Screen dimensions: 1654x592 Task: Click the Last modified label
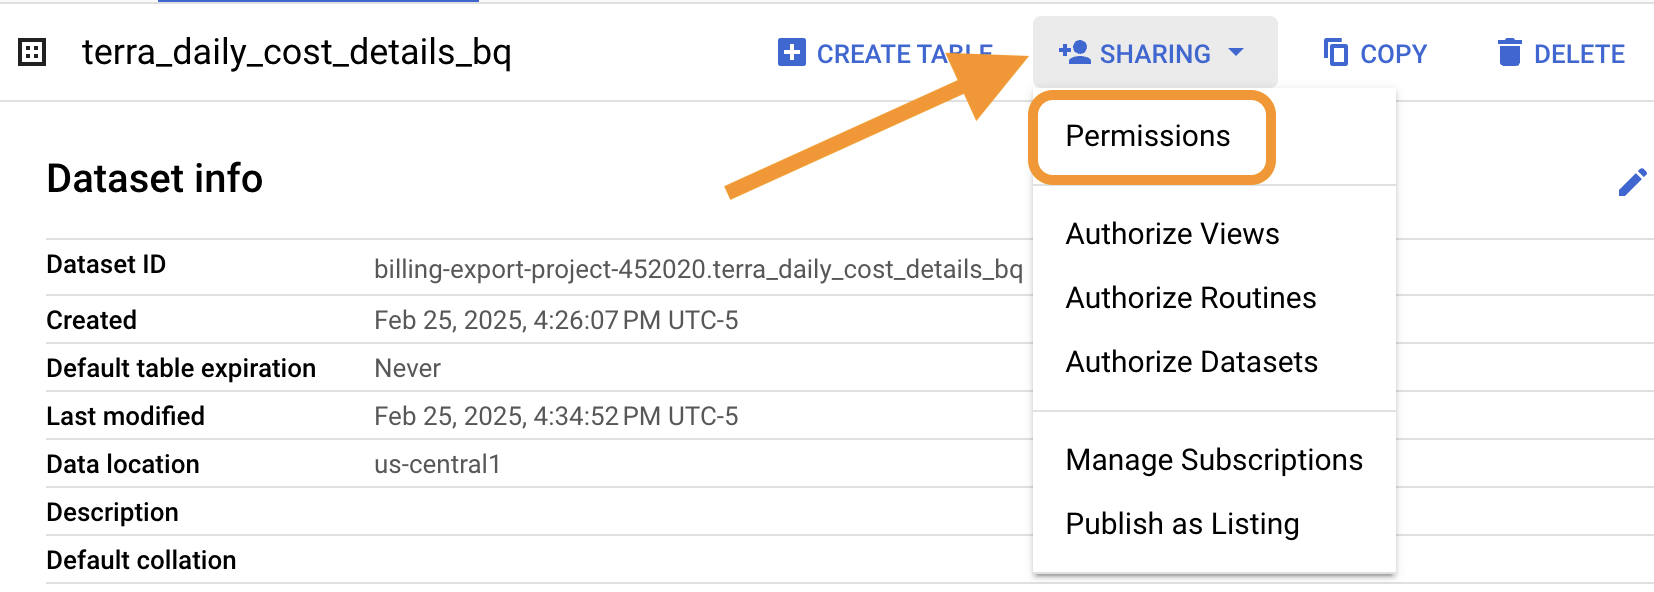point(126,417)
